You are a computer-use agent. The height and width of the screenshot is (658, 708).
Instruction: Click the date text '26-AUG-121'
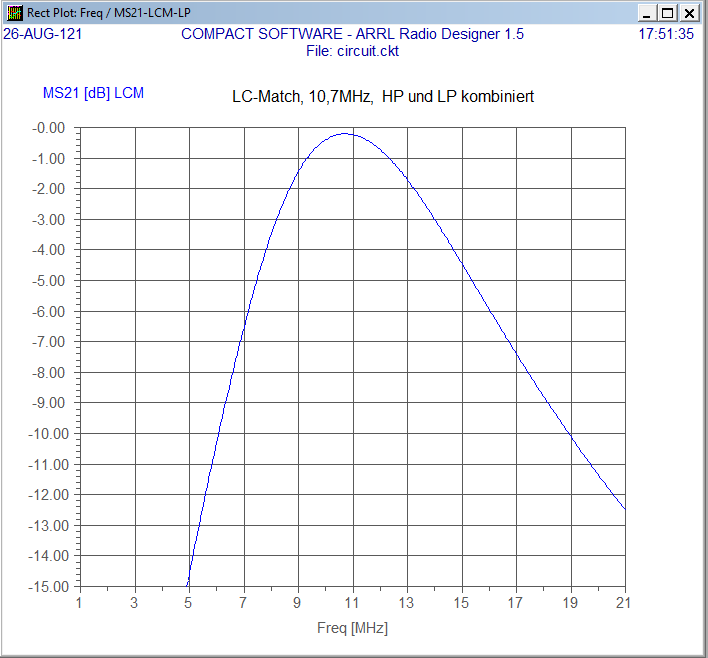pyautogui.click(x=42, y=34)
